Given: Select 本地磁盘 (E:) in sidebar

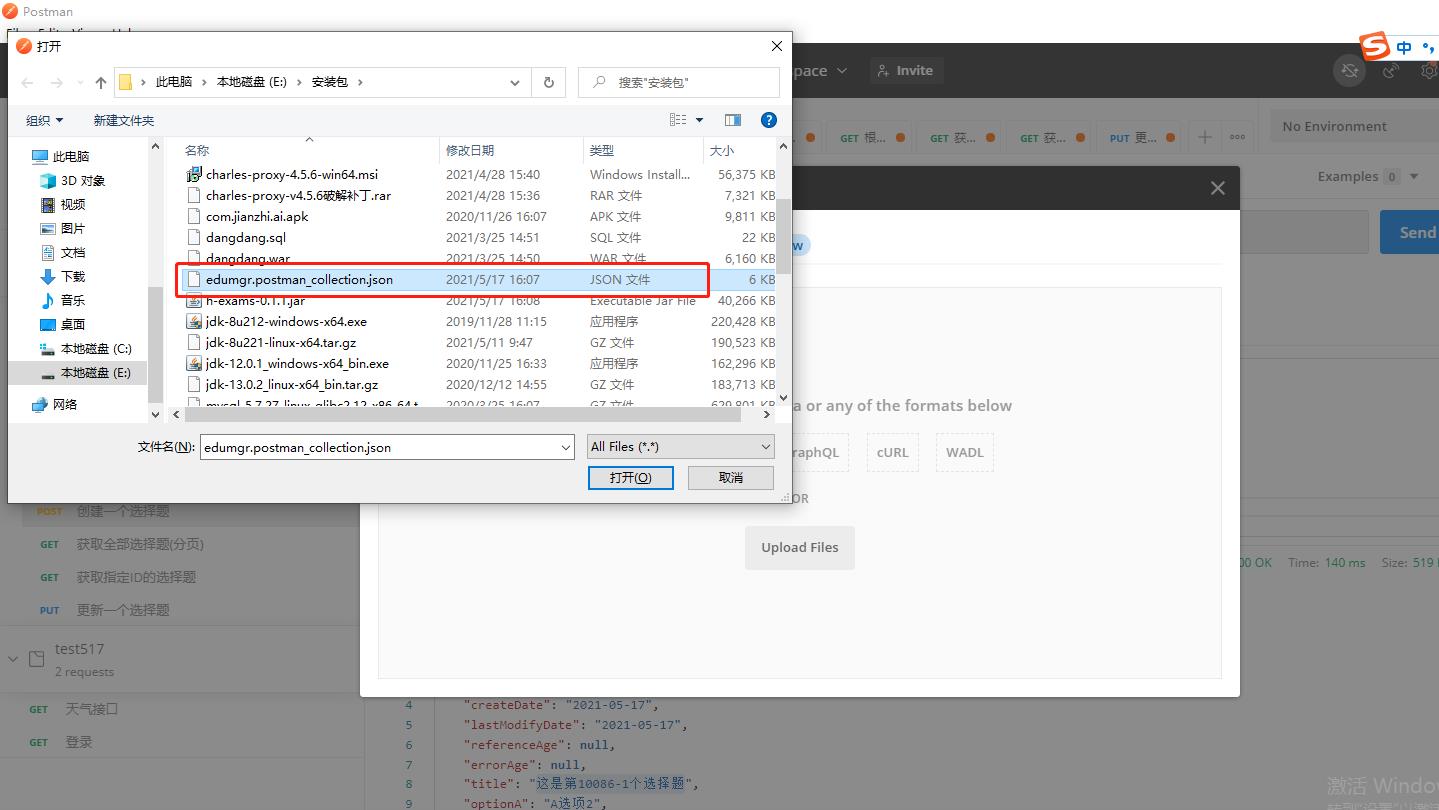Looking at the screenshot, I should tap(86, 372).
